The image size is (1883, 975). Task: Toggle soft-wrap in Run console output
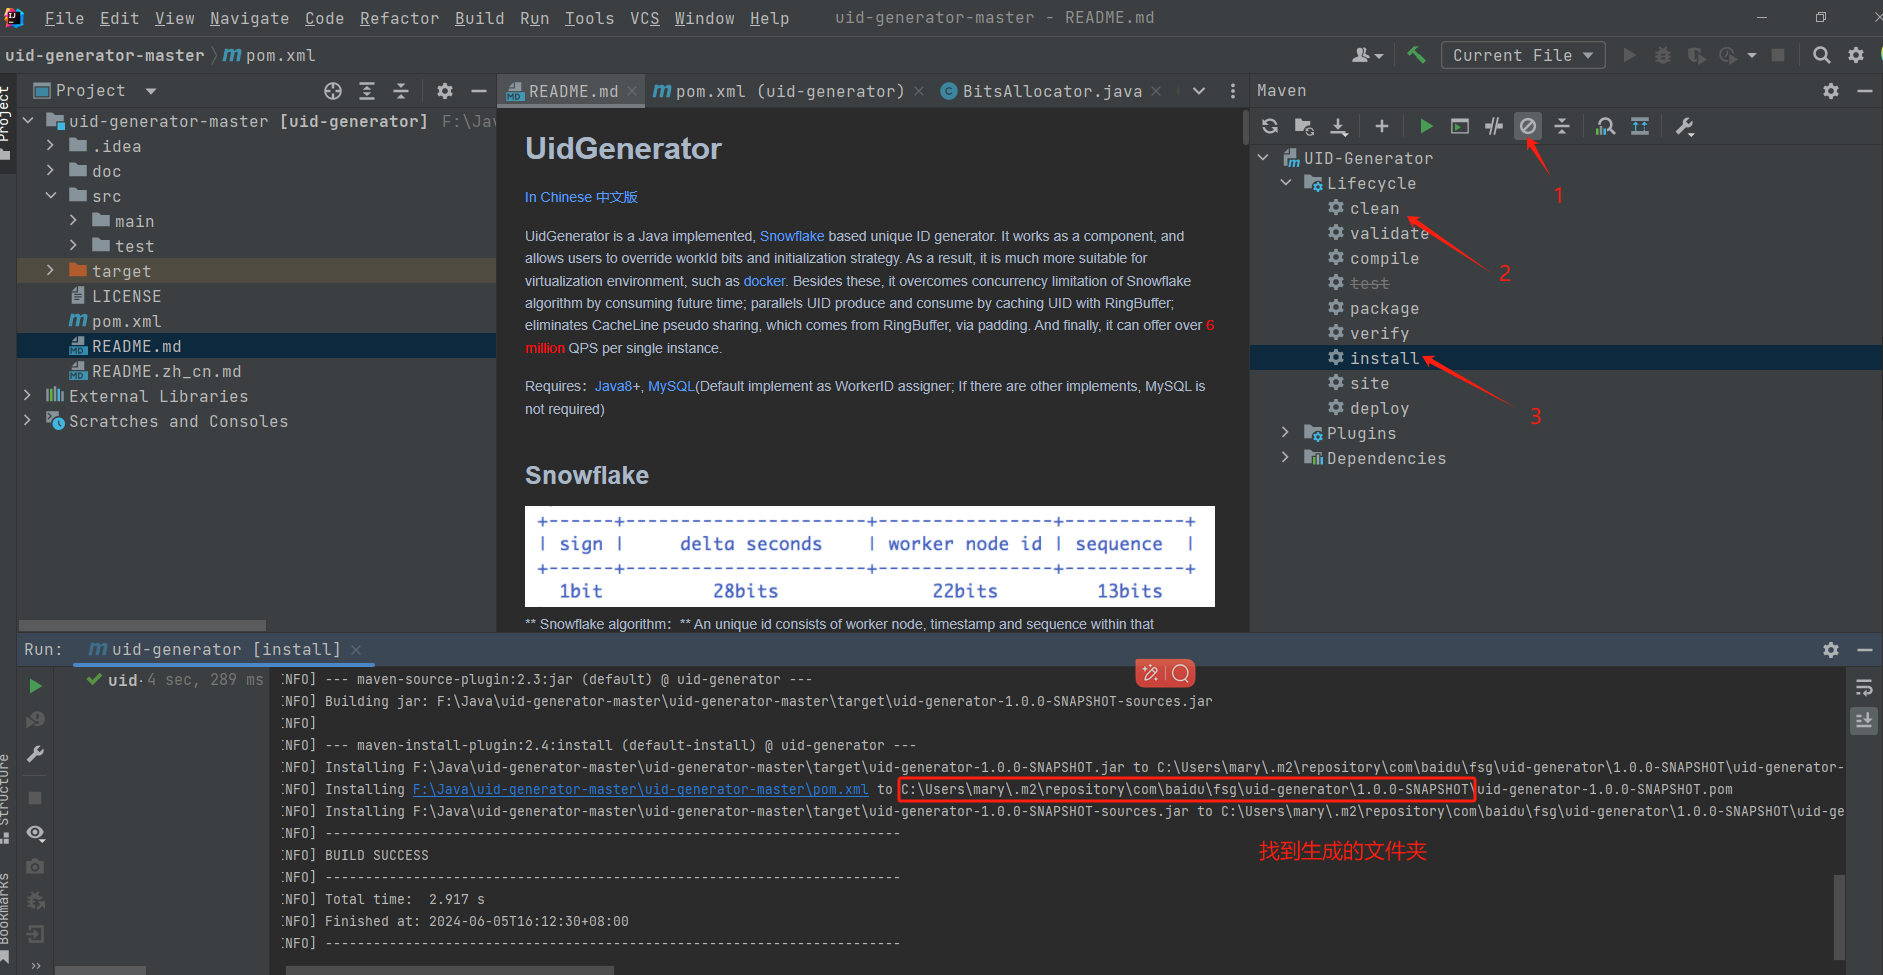tap(1863, 687)
